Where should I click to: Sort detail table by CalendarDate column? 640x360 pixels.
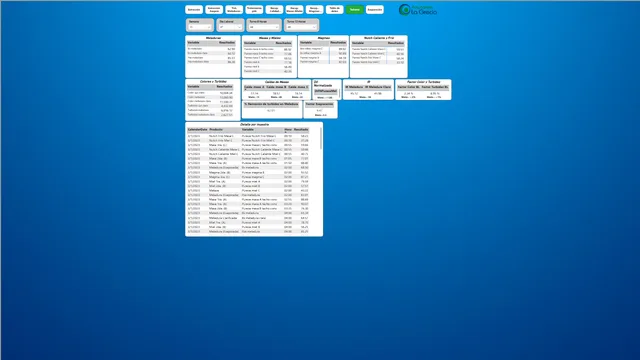198,129
